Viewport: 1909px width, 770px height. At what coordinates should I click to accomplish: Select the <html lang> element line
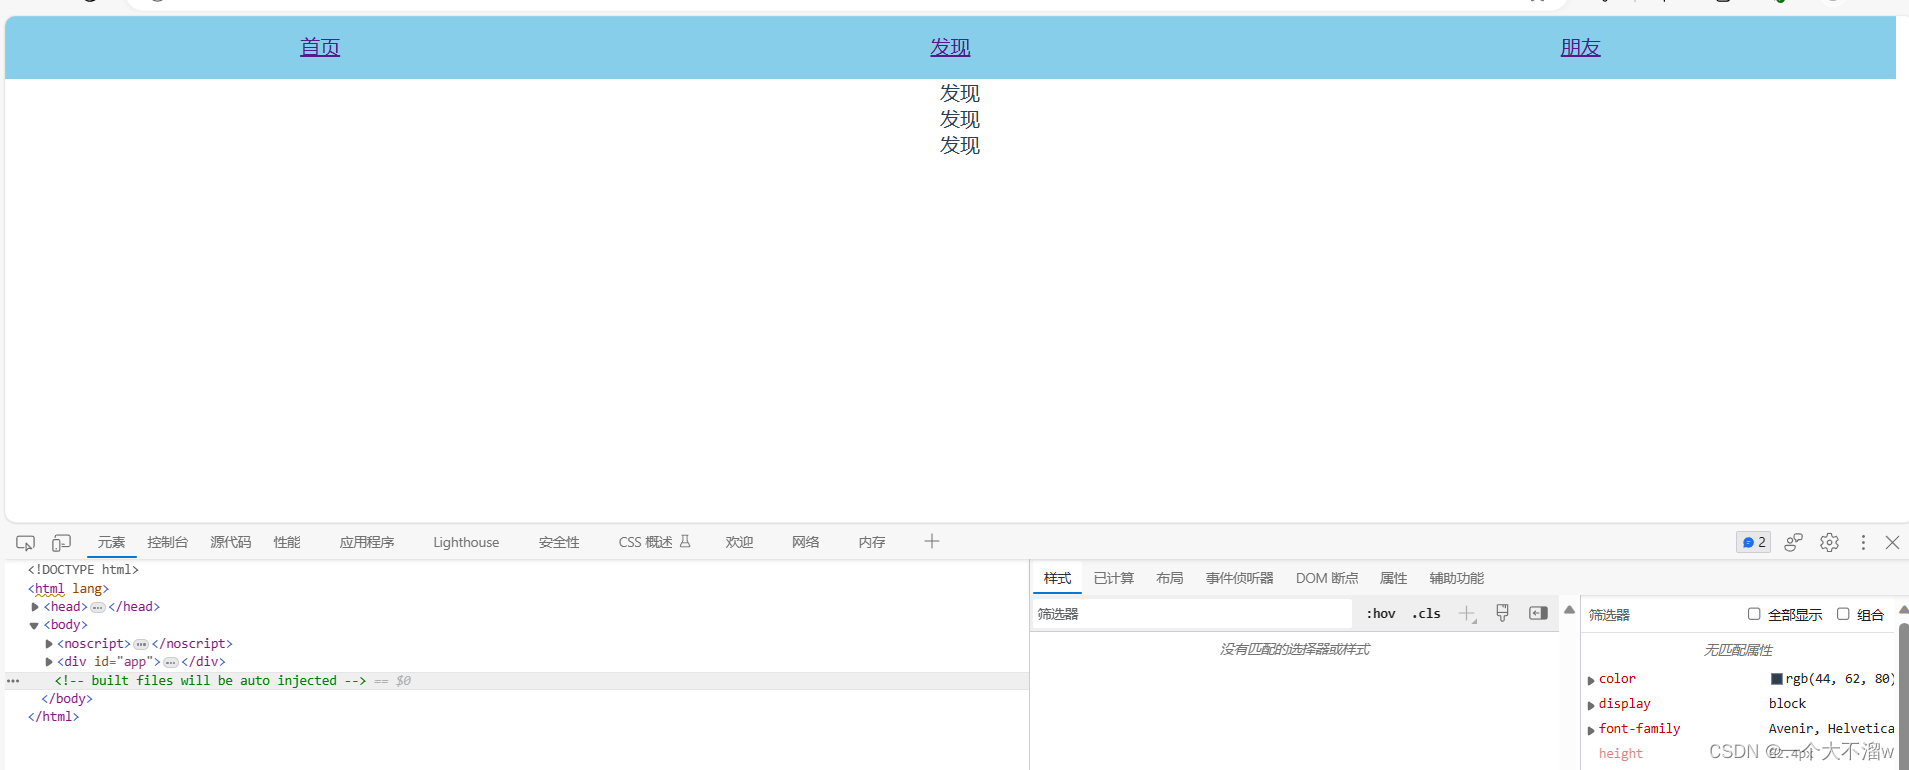tap(68, 589)
